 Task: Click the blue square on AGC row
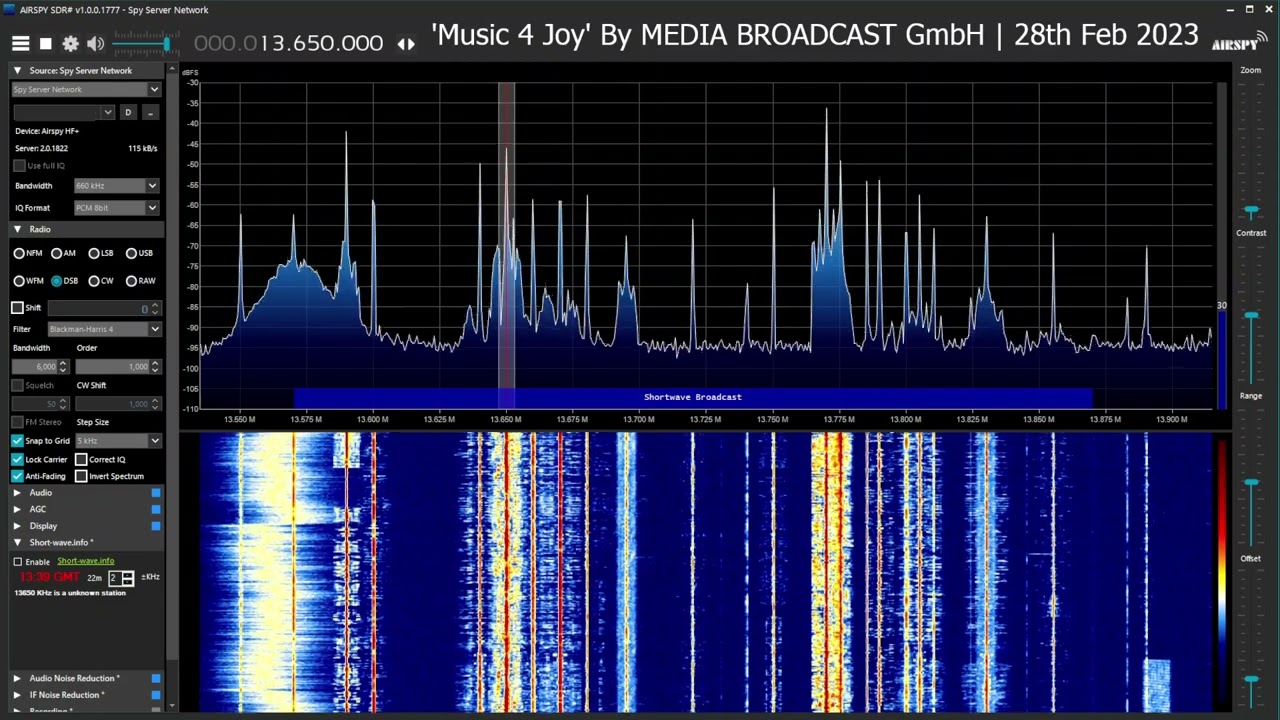[x=155, y=509]
